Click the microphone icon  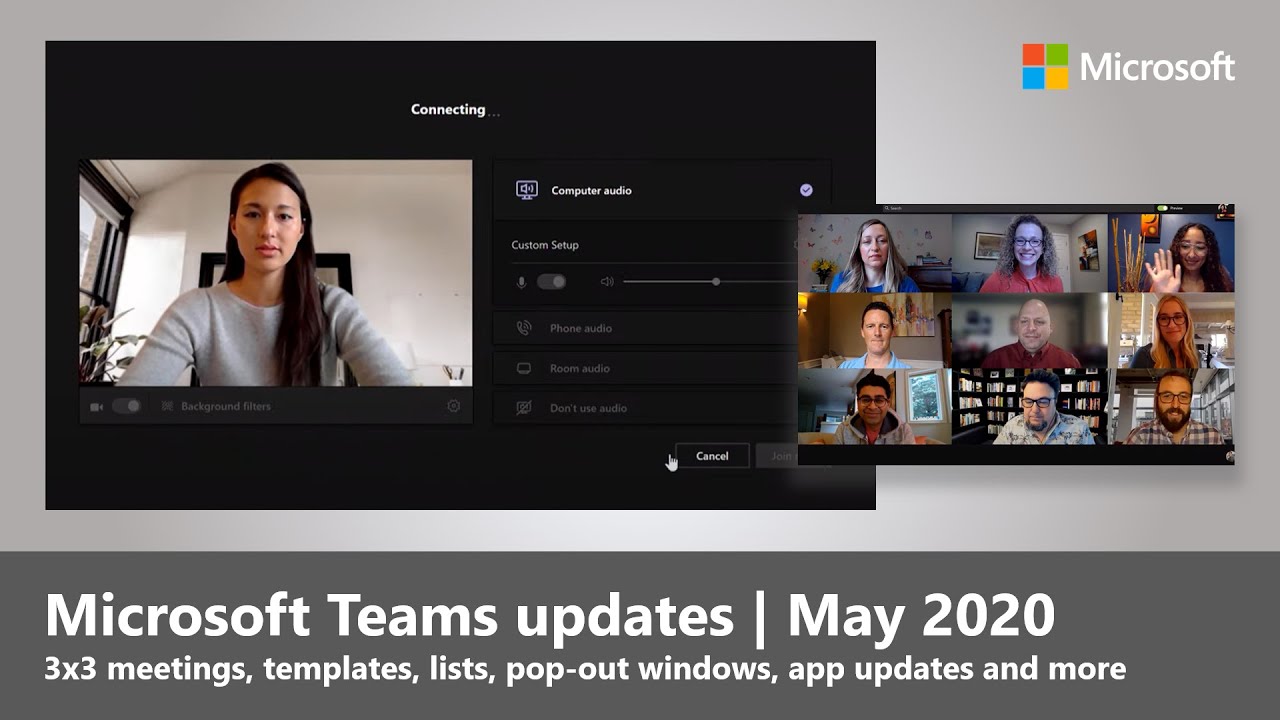point(521,282)
